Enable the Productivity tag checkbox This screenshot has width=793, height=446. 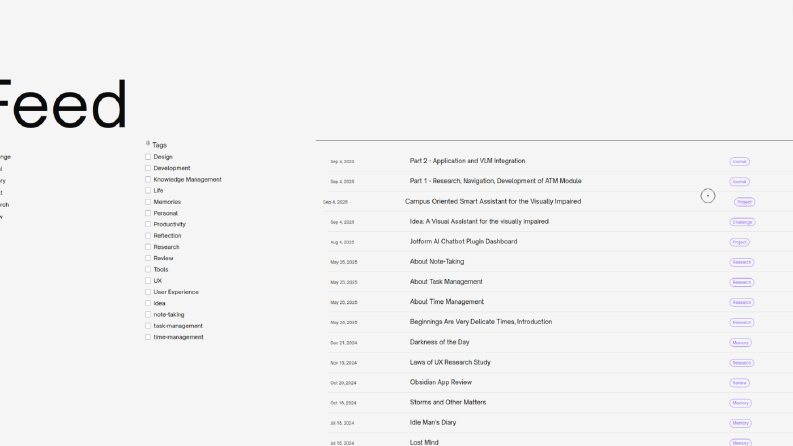[148, 224]
